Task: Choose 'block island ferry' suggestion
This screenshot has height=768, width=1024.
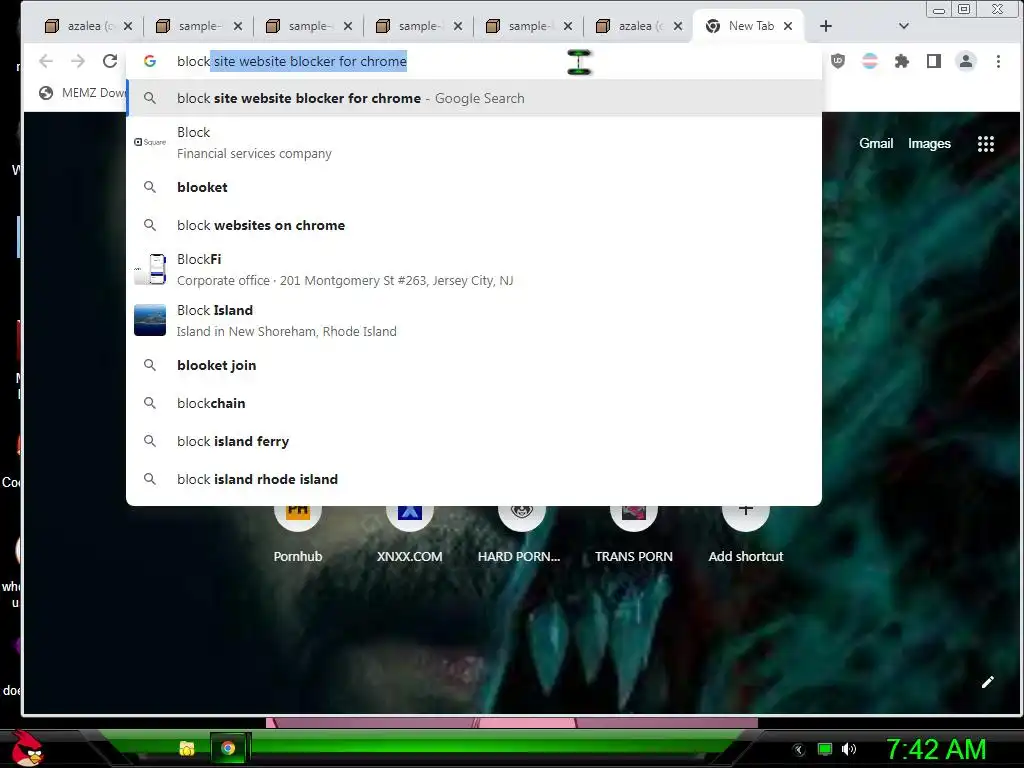Action: point(474,441)
